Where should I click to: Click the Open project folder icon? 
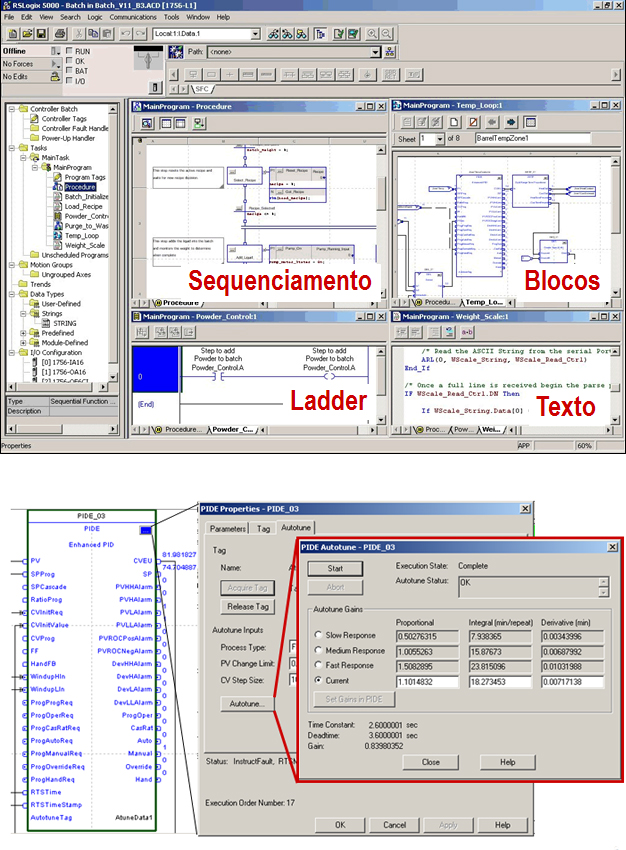click(27, 34)
